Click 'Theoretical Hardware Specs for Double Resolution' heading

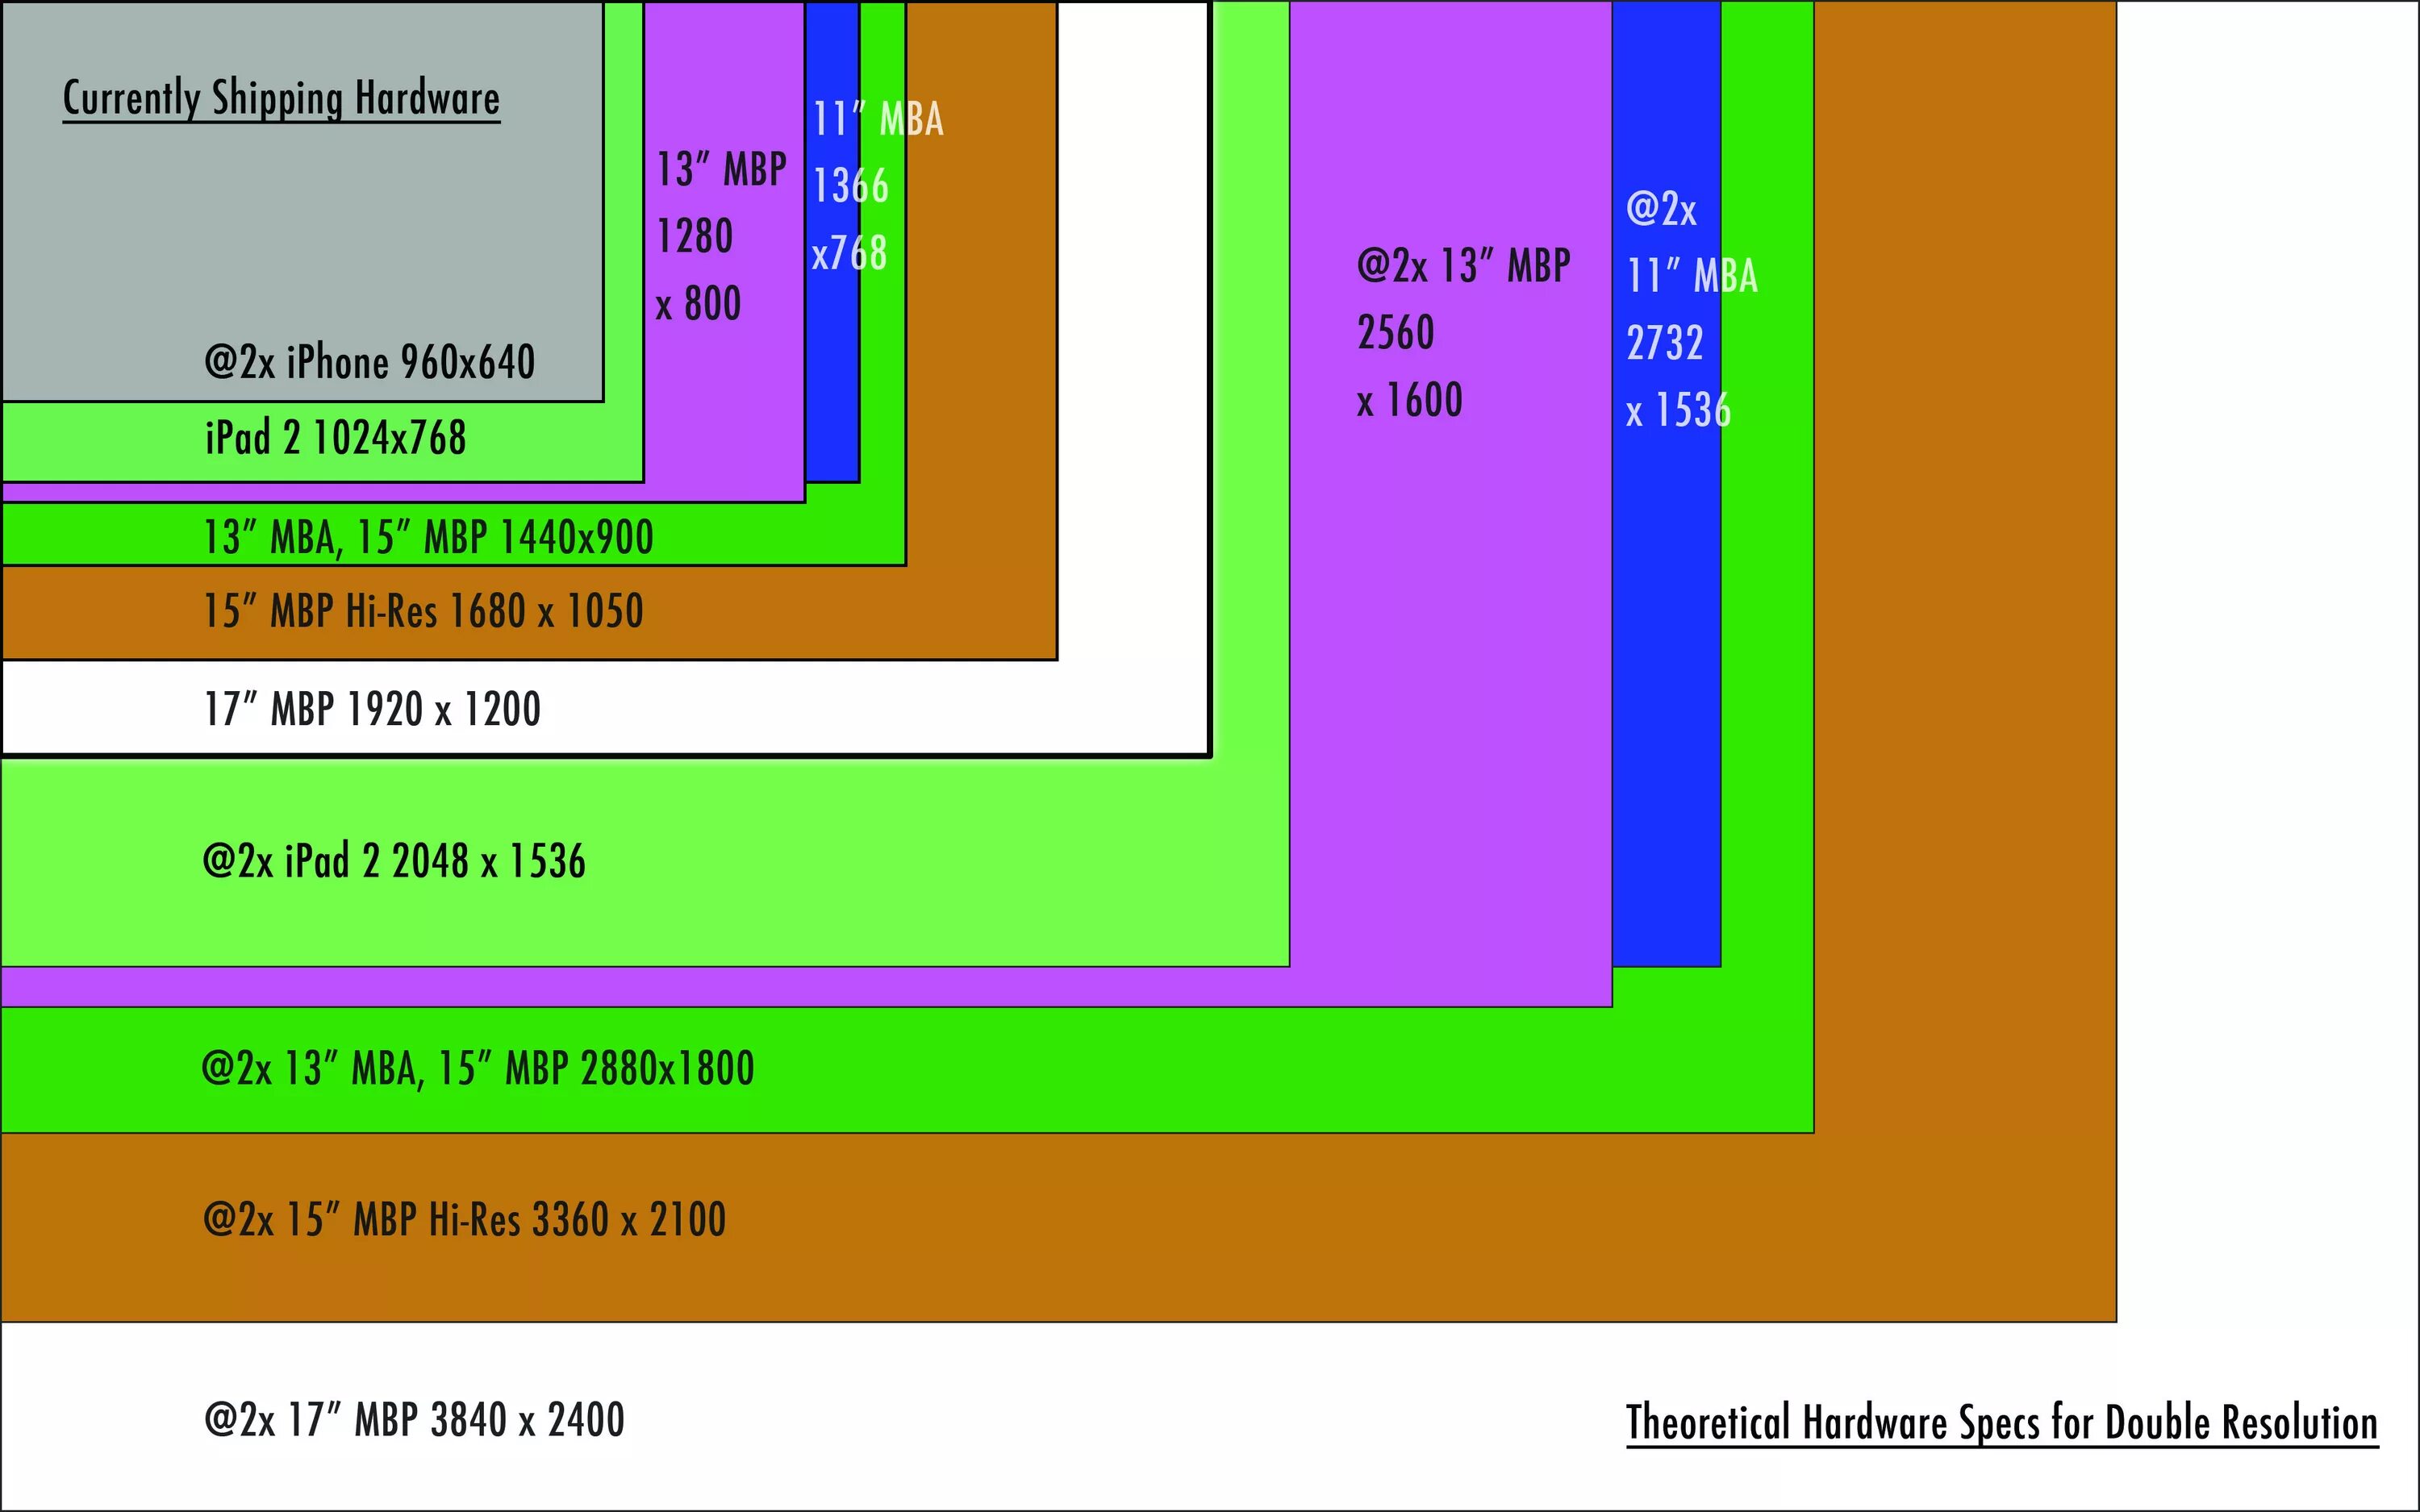tap(2001, 1423)
